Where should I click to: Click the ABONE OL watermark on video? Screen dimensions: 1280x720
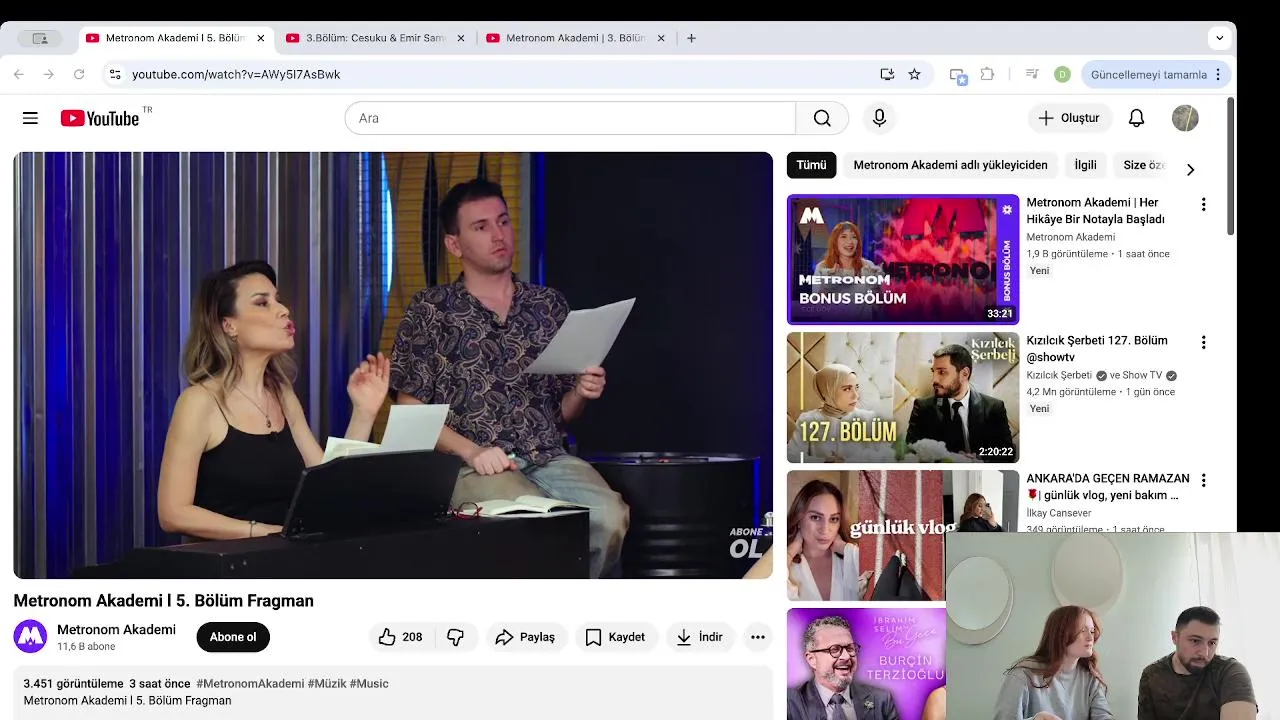click(x=749, y=543)
